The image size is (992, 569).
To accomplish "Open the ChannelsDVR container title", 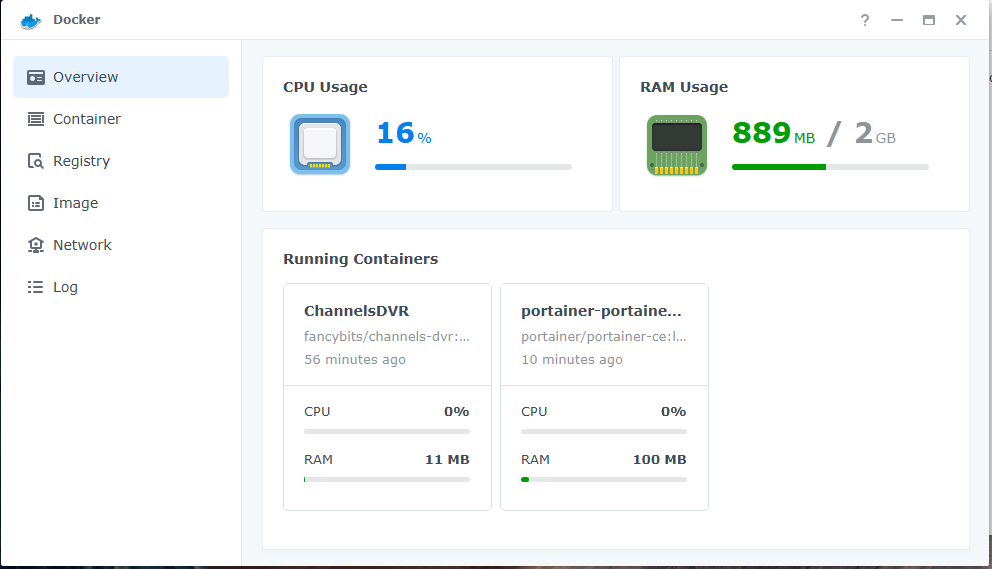I will pos(357,311).
